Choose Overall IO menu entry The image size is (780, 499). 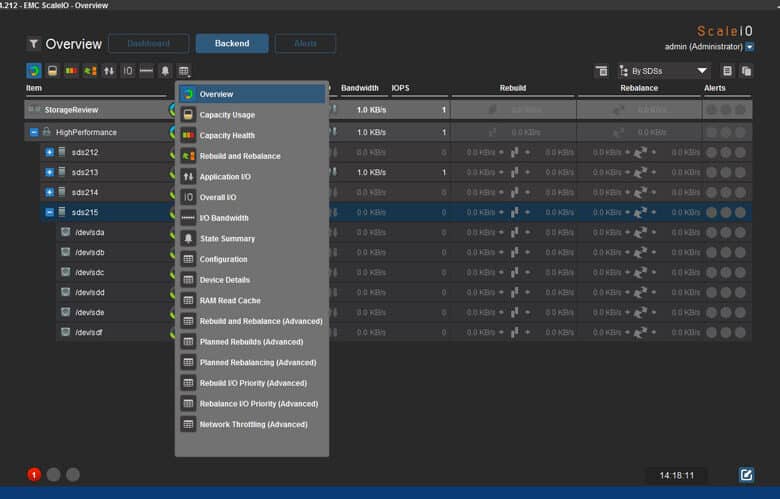(252, 197)
